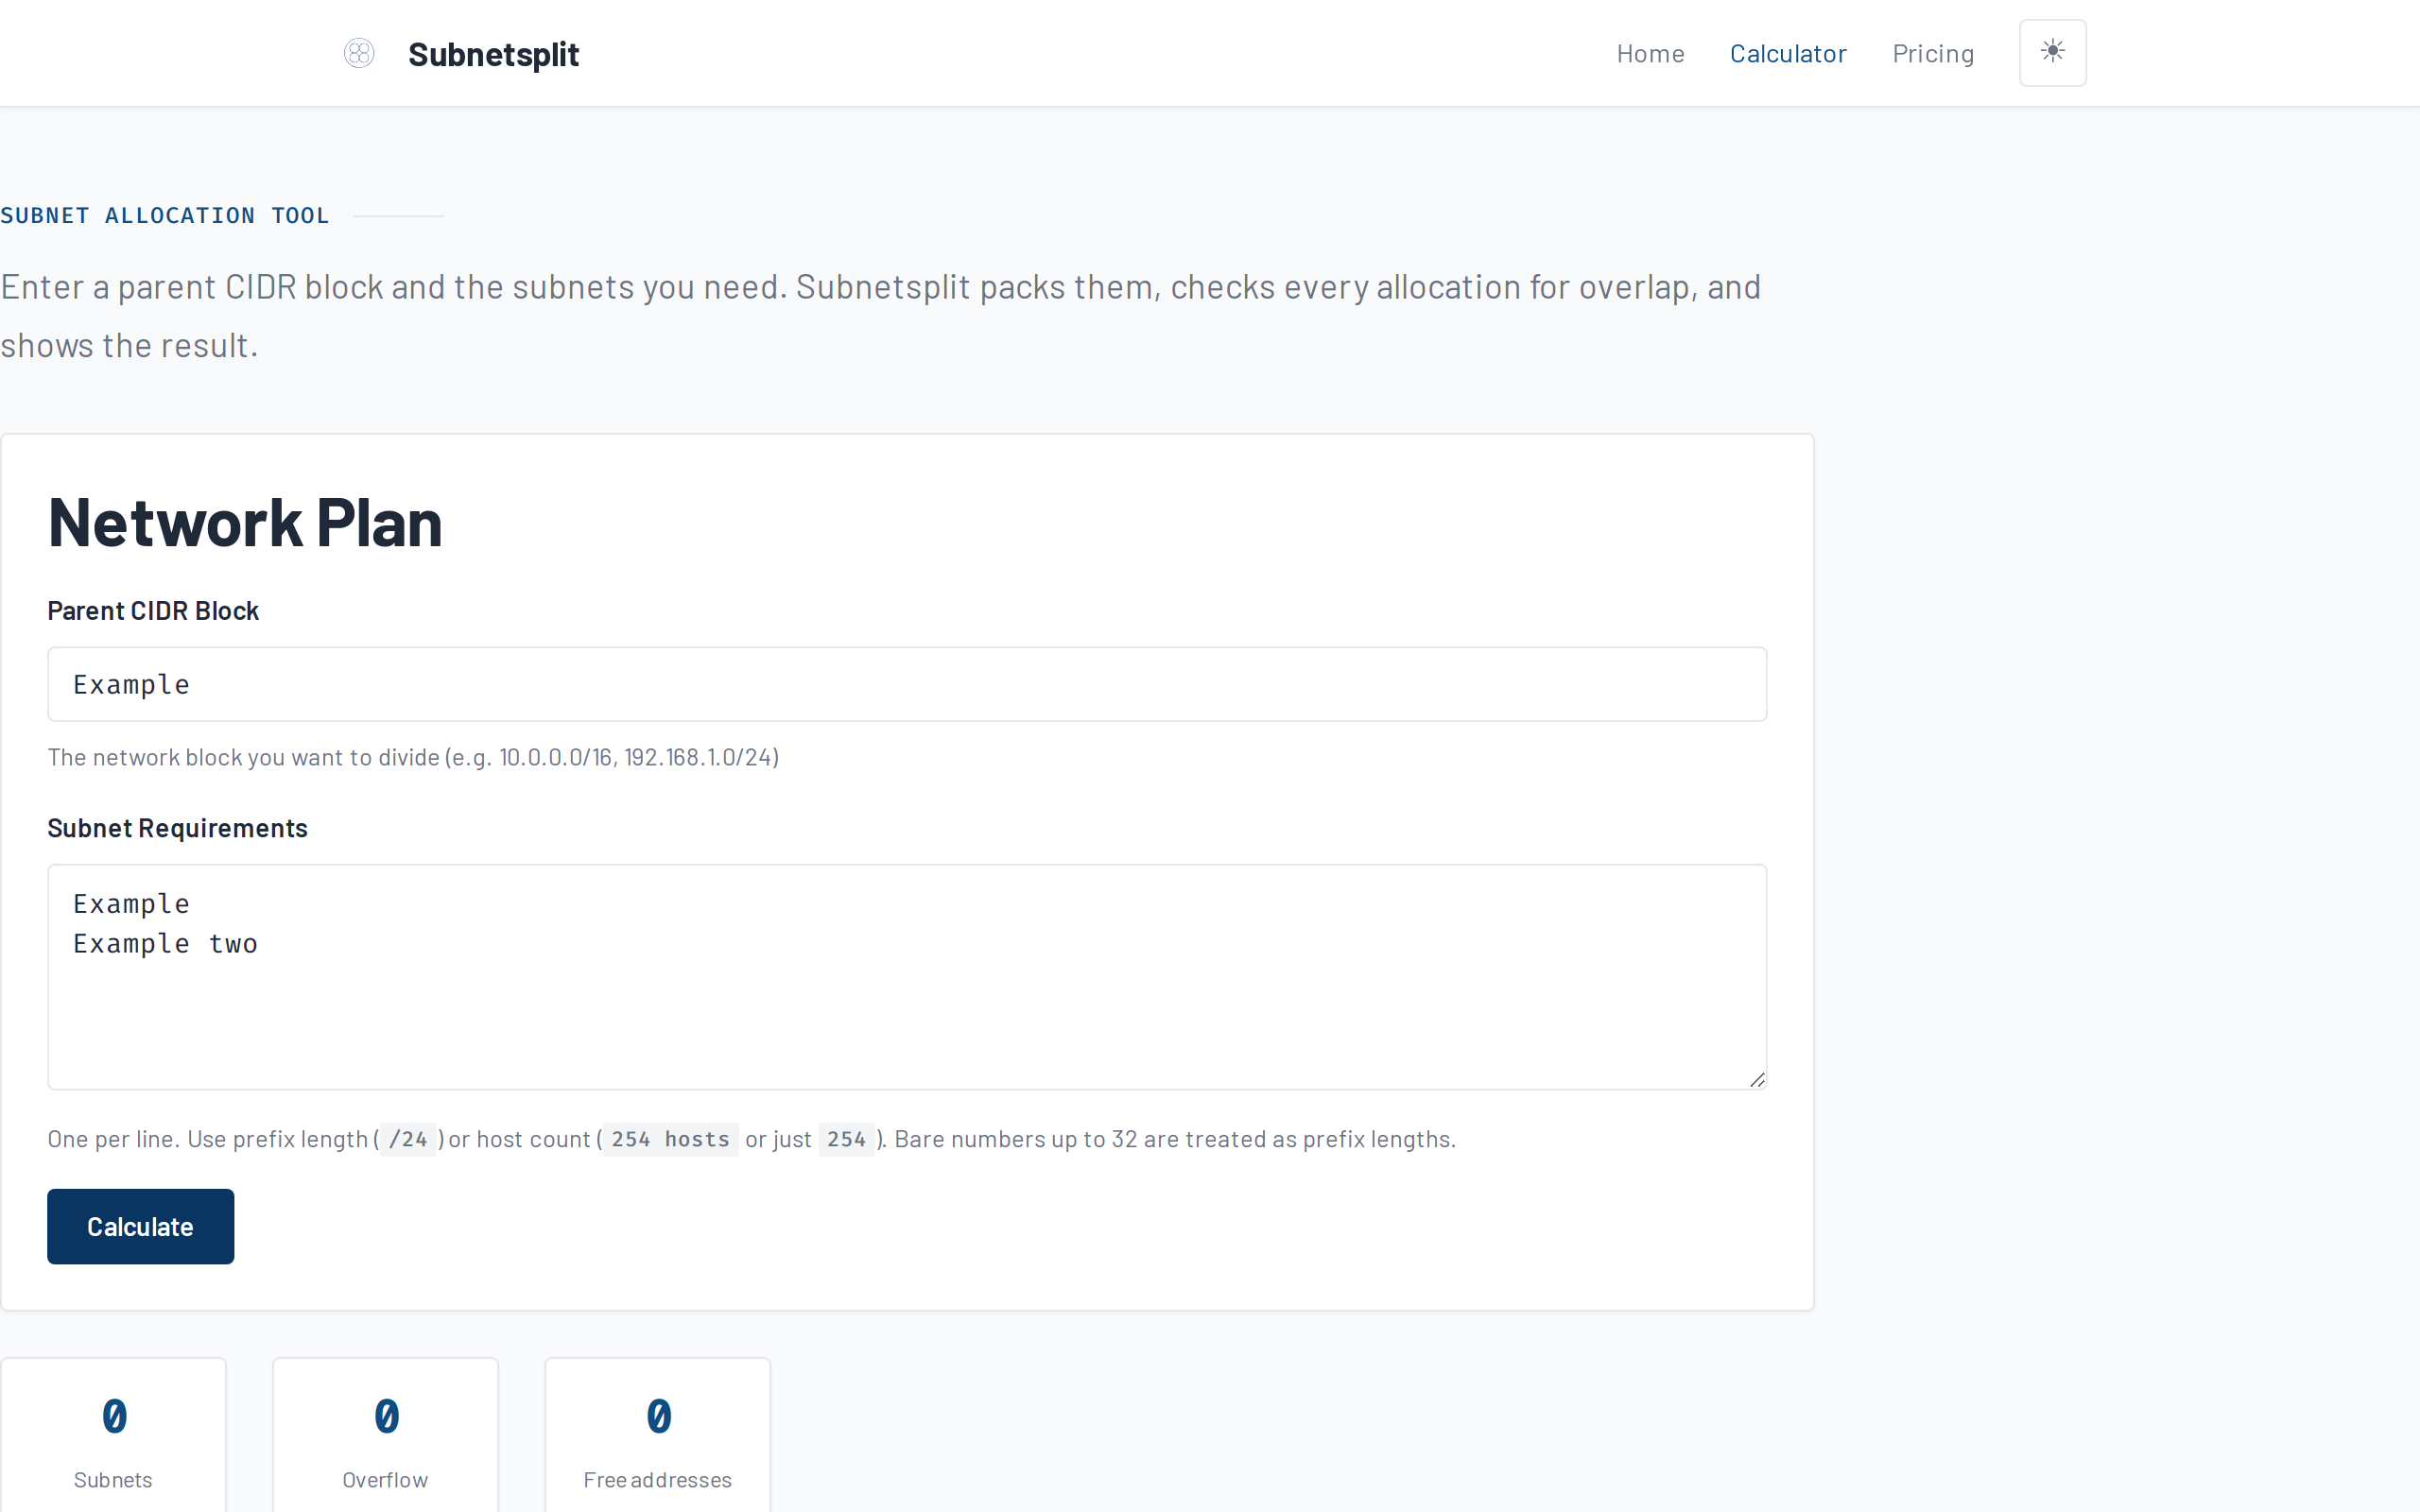This screenshot has height=1512, width=2420.
Task: Grab the textarea resize handle corner
Action: coord(1756,1079)
